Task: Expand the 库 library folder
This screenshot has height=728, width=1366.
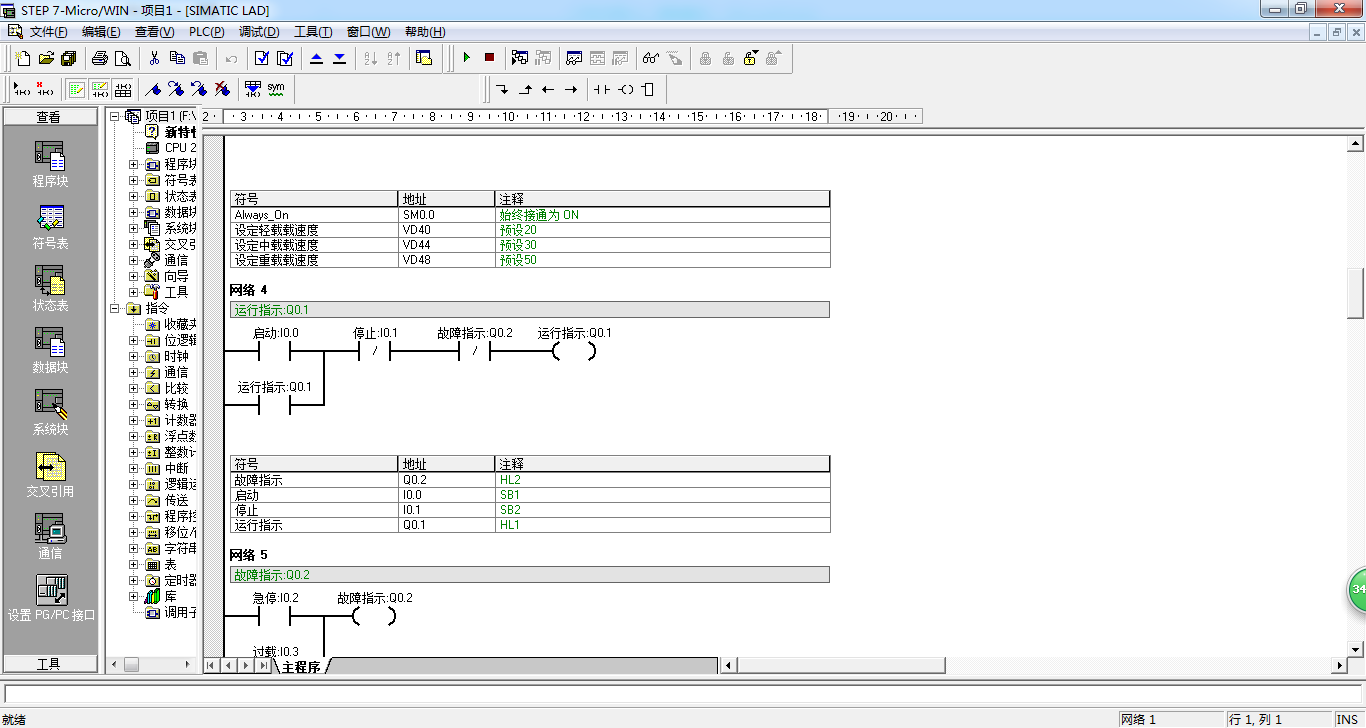Action: [134, 596]
